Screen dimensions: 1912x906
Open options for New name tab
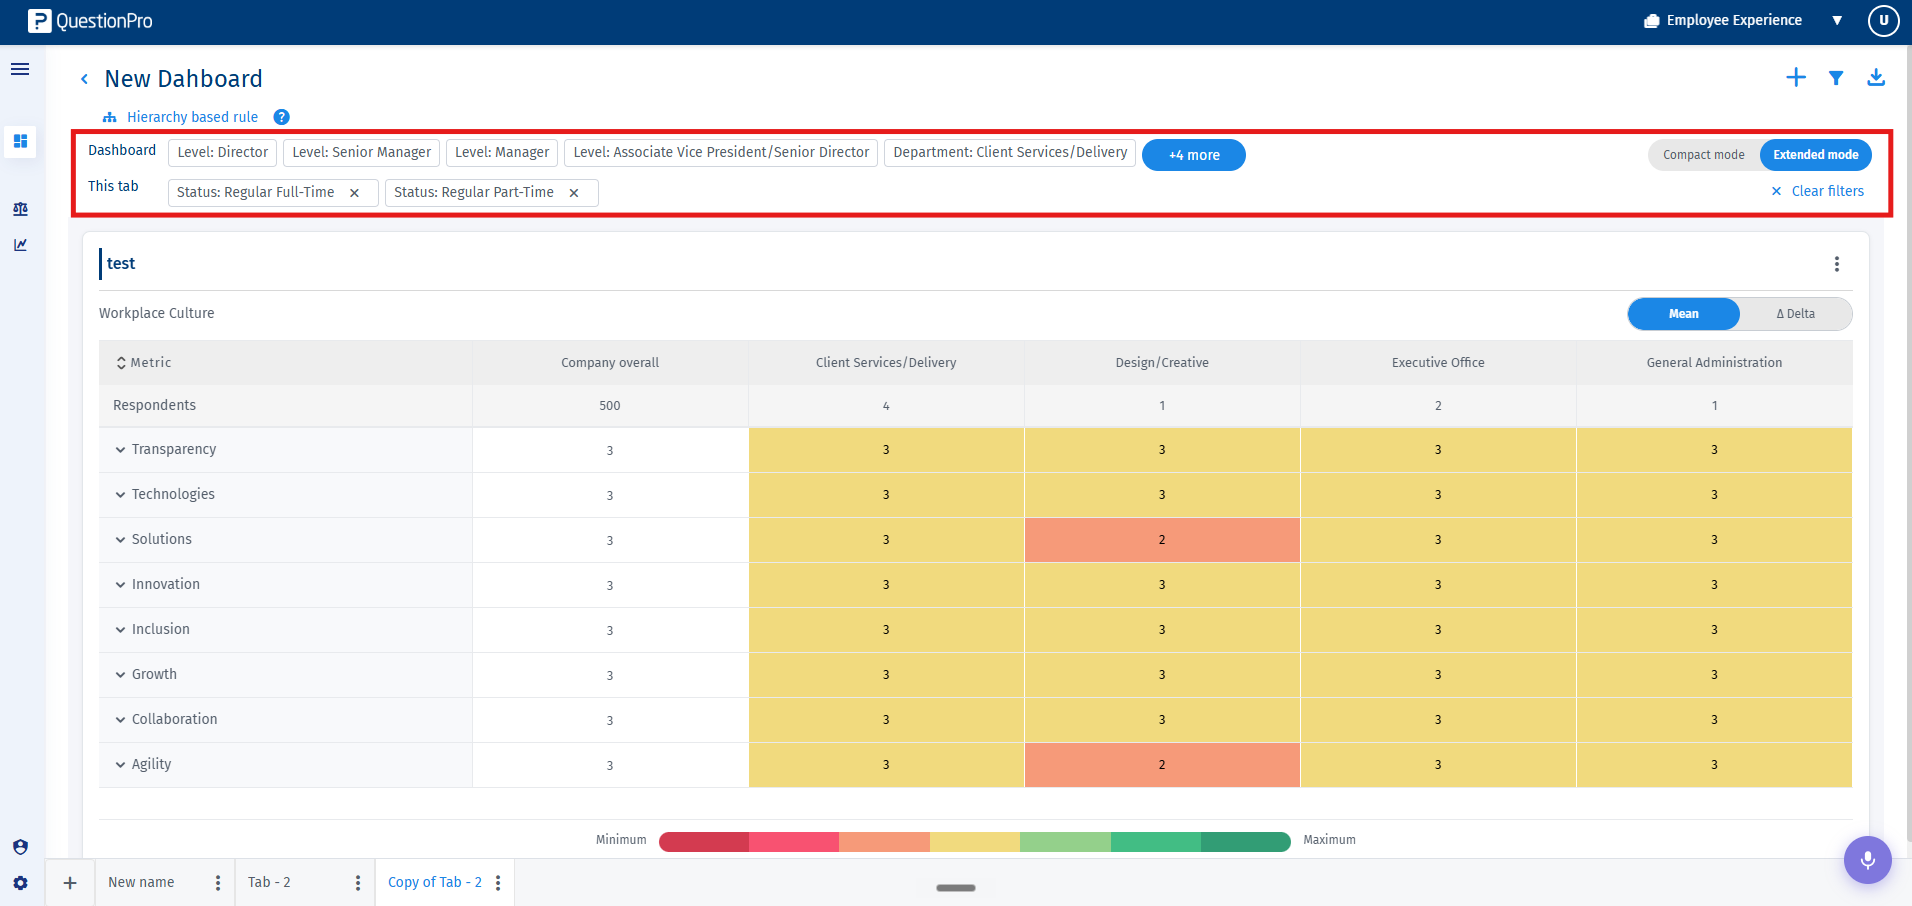(218, 883)
